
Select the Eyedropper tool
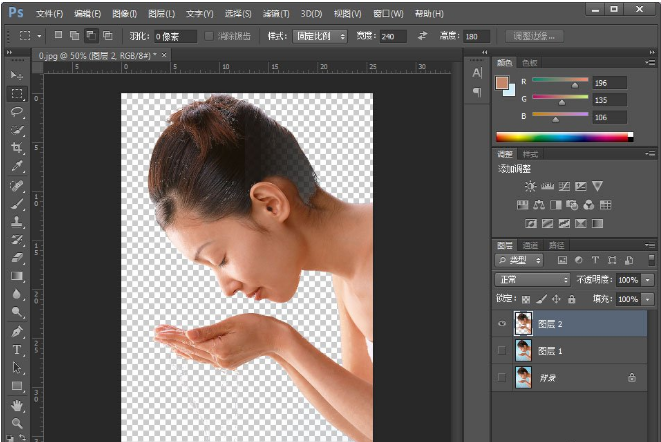17,166
